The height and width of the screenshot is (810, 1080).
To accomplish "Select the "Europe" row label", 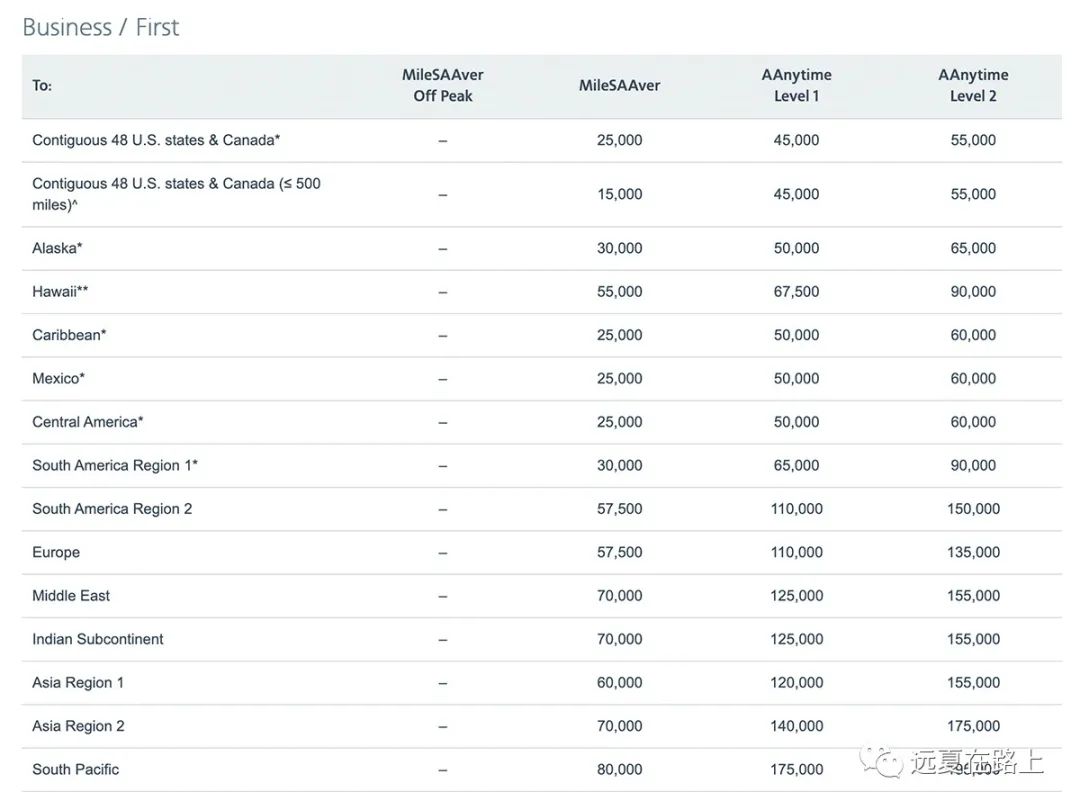I will pos(56,552).
